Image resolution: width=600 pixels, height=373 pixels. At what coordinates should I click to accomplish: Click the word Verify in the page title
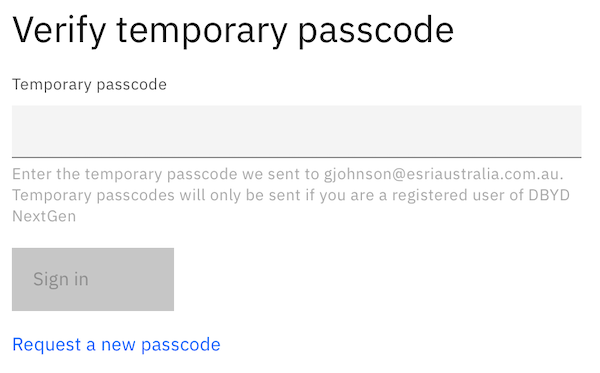[x=59, y=31]
